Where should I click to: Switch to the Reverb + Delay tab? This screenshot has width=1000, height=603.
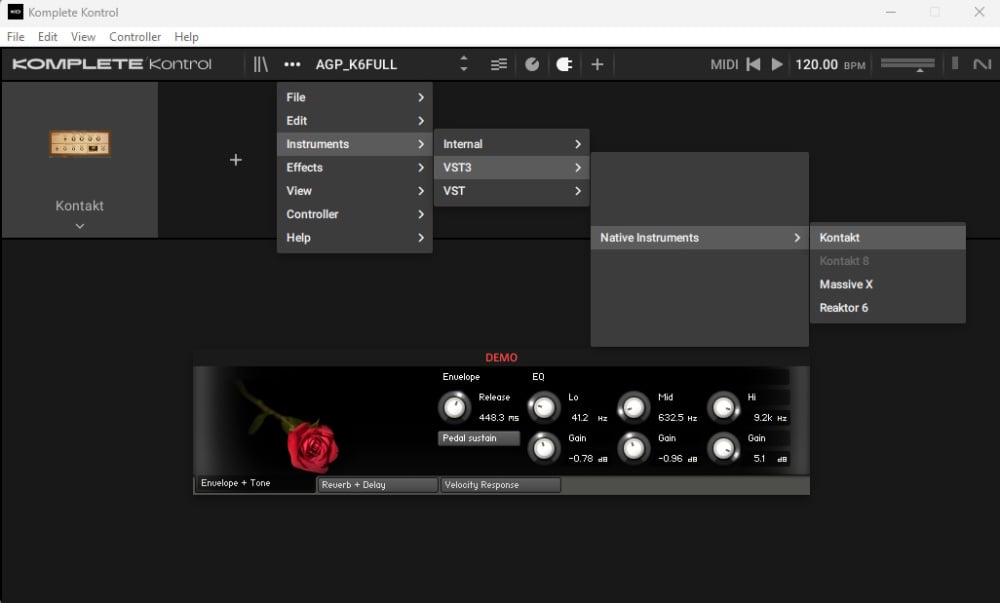pyautogui.click(x=378, y=485)
